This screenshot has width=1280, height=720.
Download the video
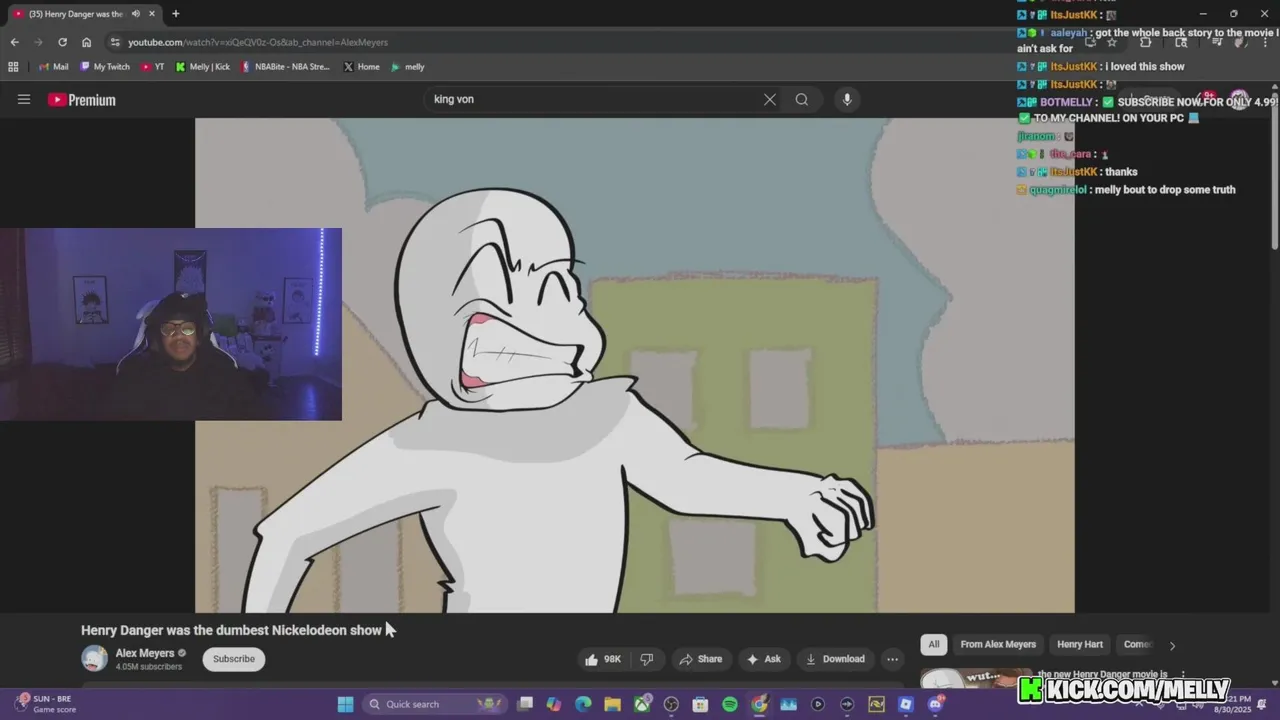pos(835,659)
